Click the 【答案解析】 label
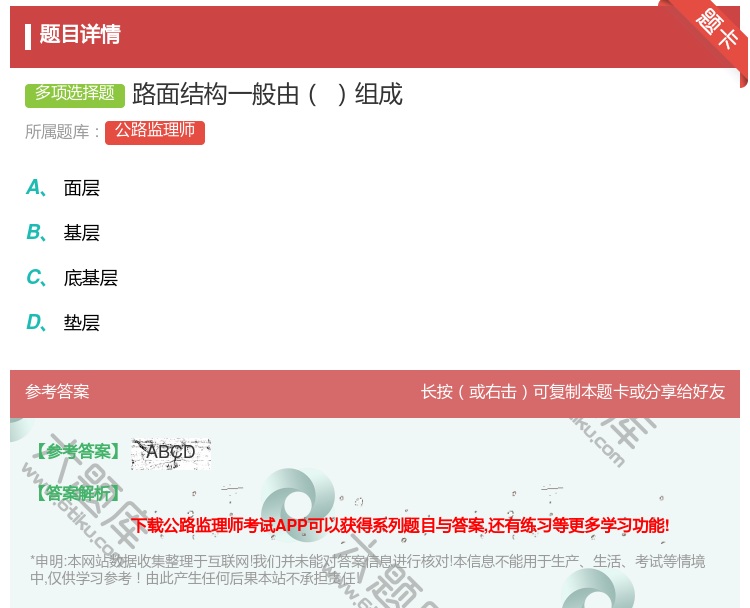Image resolution: width=750 pixels, height=608 pixels. click(x=78, y=493)
